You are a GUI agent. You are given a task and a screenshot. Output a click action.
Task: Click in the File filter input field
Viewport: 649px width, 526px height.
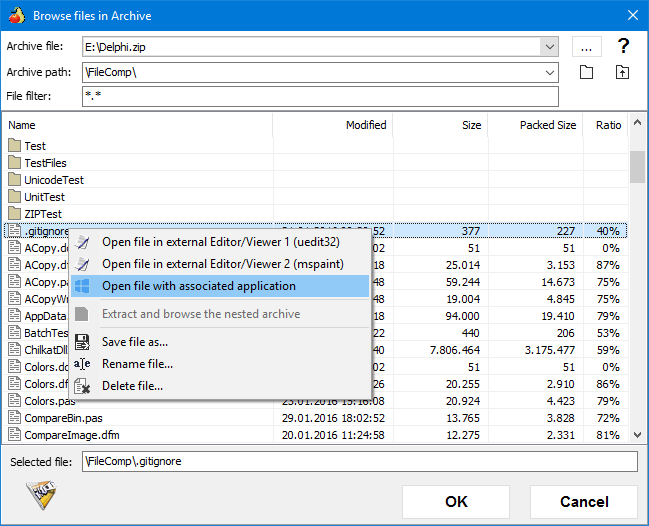point(319,96)
